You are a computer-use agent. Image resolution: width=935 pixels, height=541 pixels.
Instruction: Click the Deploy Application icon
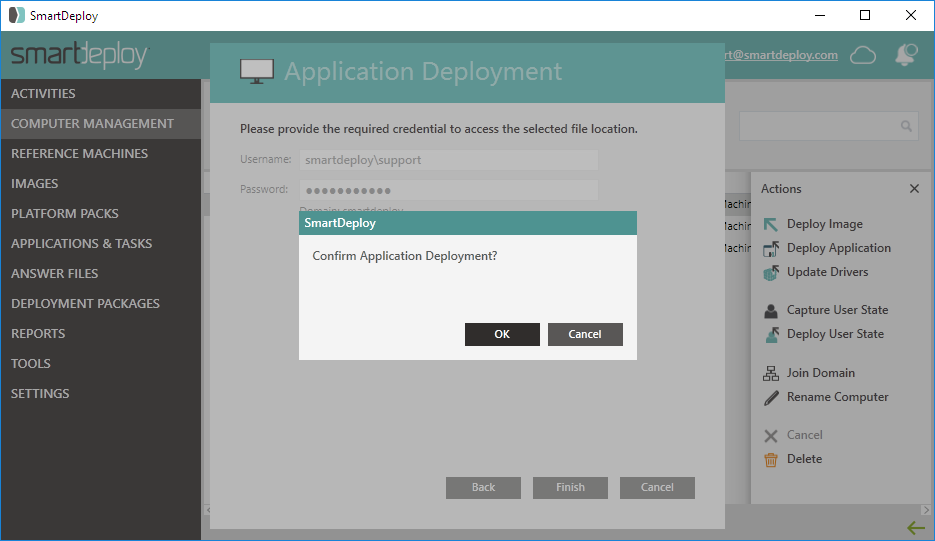(771, 249)
